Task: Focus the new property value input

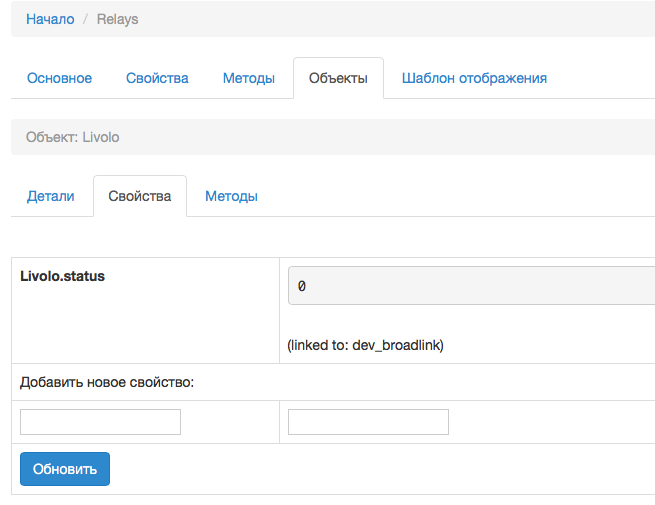Action: pos(368,422)
